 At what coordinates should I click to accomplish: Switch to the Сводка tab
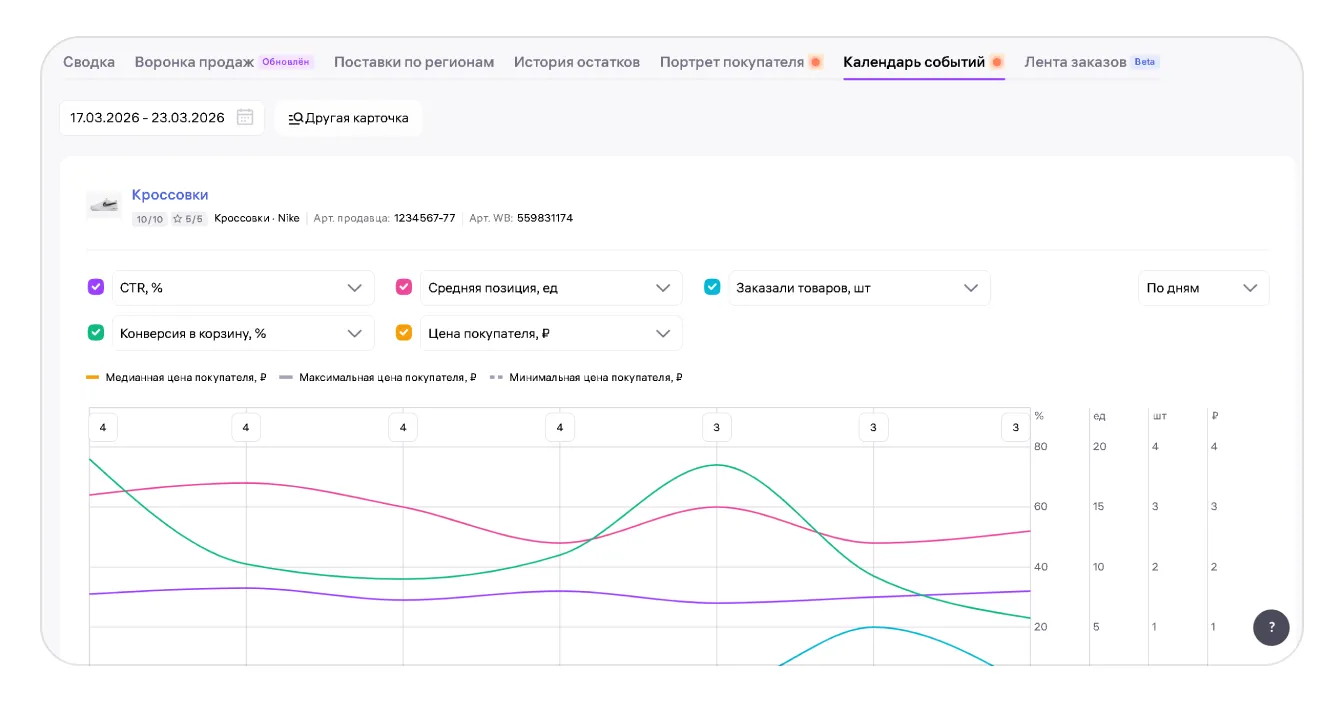coord(89,62)
